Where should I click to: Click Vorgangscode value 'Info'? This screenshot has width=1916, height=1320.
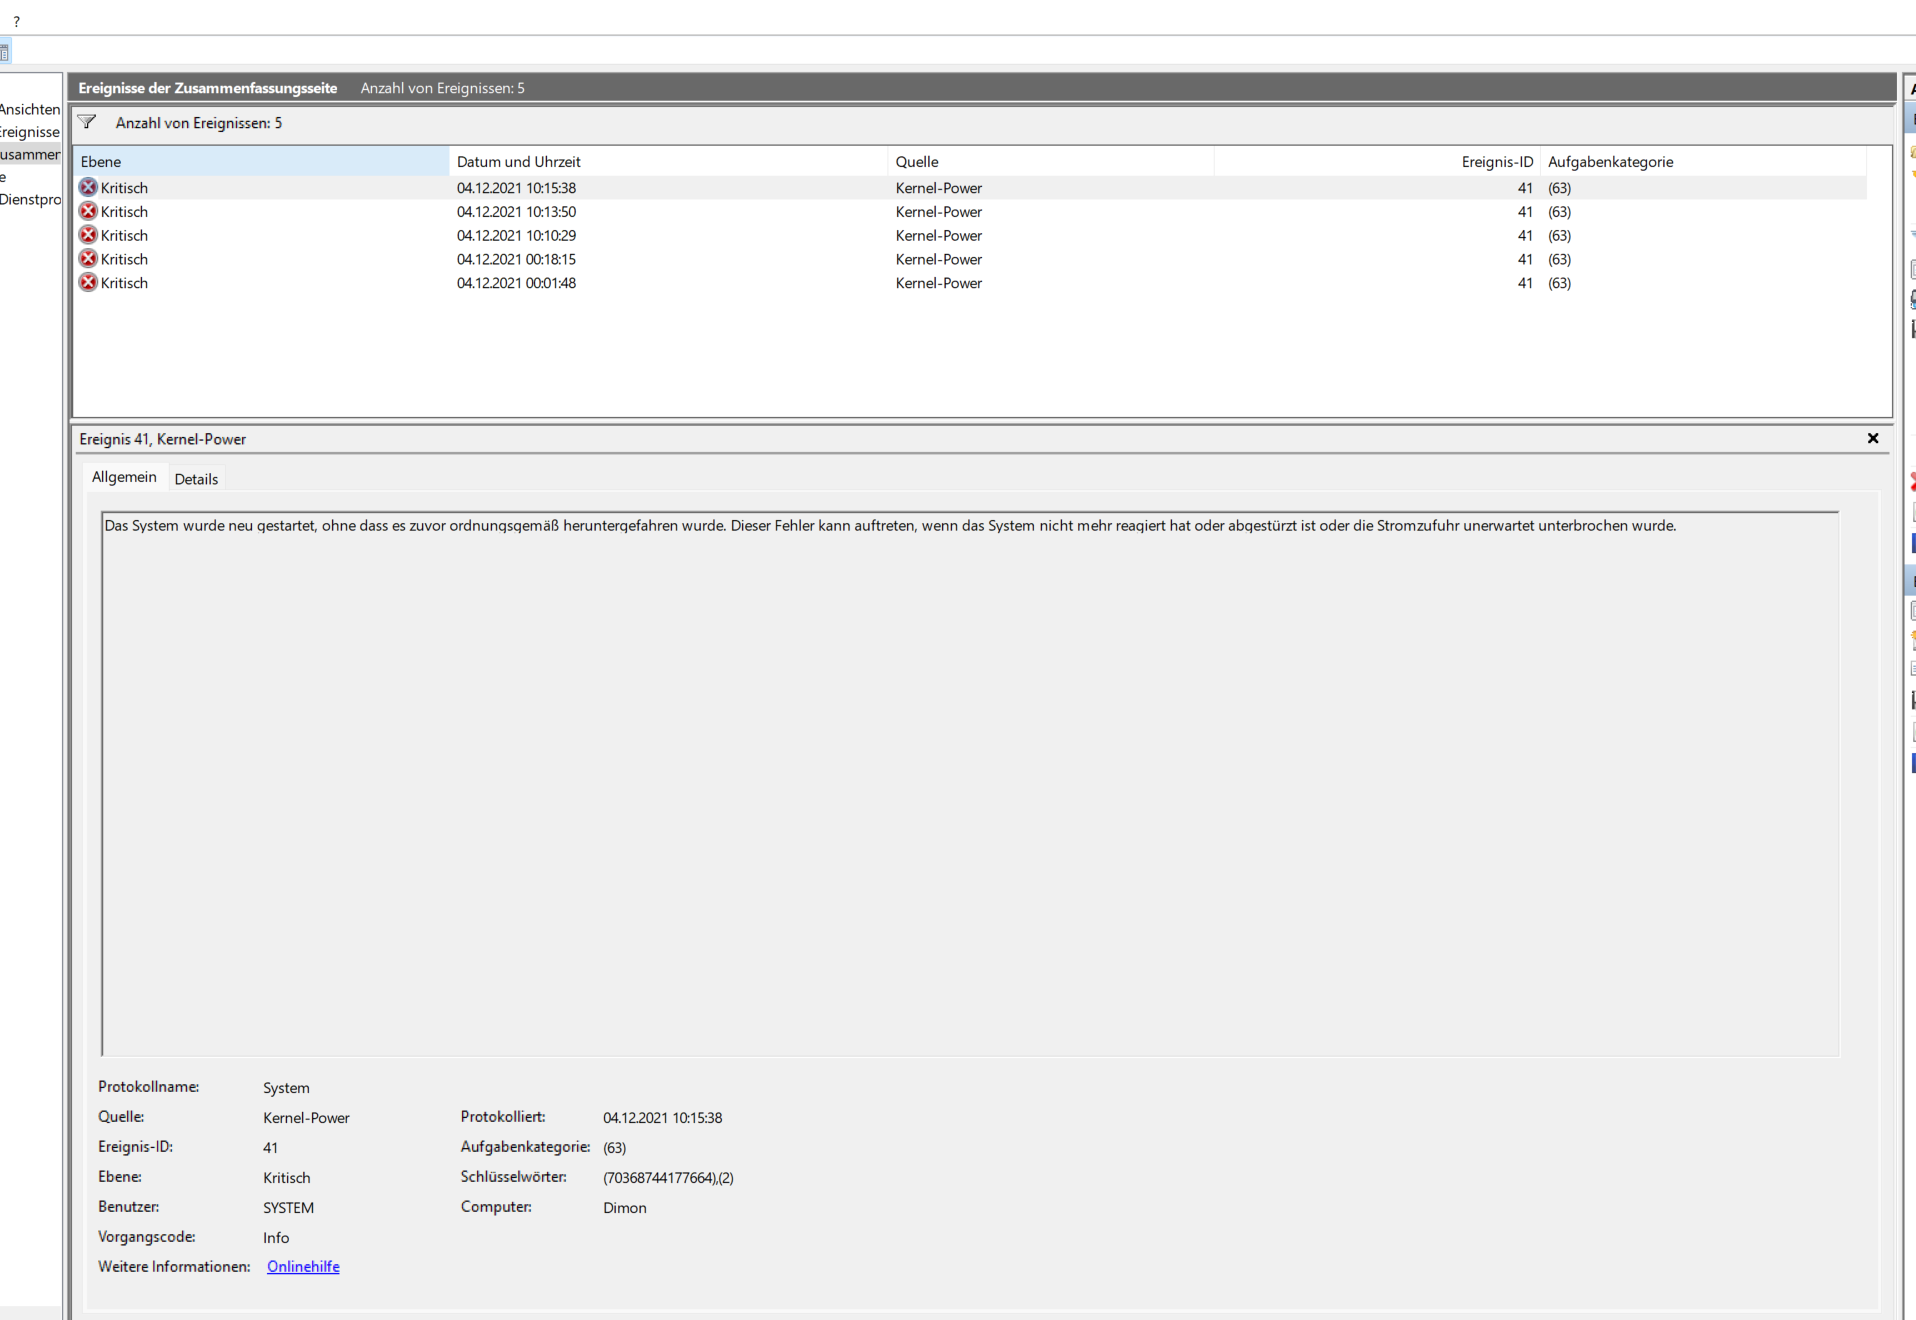(276, 1238)
